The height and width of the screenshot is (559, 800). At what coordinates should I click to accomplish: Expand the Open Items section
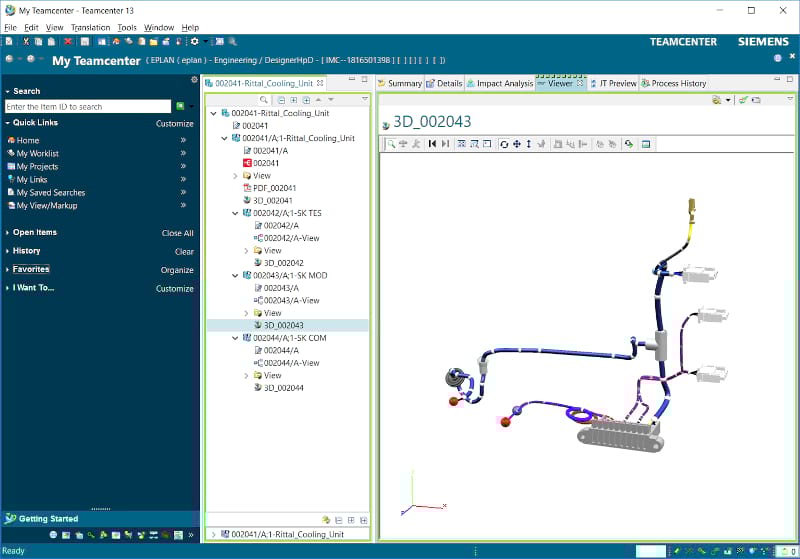point(7,233)
